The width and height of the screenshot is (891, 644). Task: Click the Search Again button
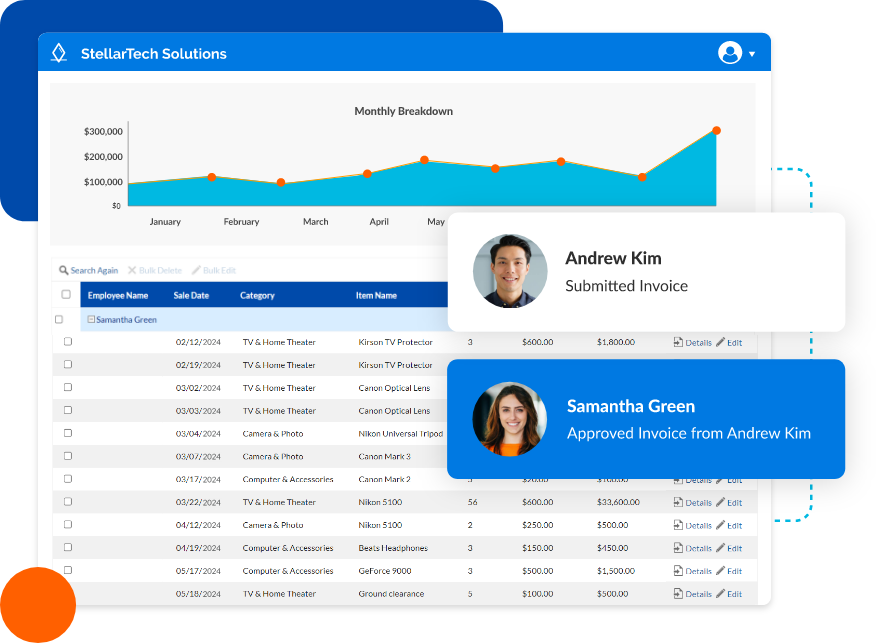89,270
